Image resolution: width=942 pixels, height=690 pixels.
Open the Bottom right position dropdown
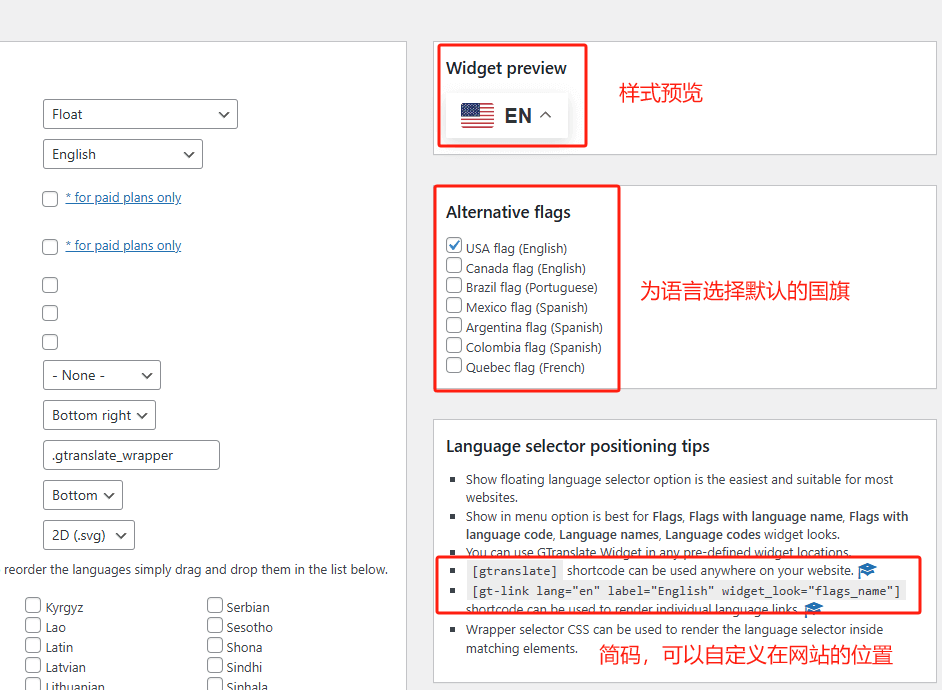(x=99, y=415)
